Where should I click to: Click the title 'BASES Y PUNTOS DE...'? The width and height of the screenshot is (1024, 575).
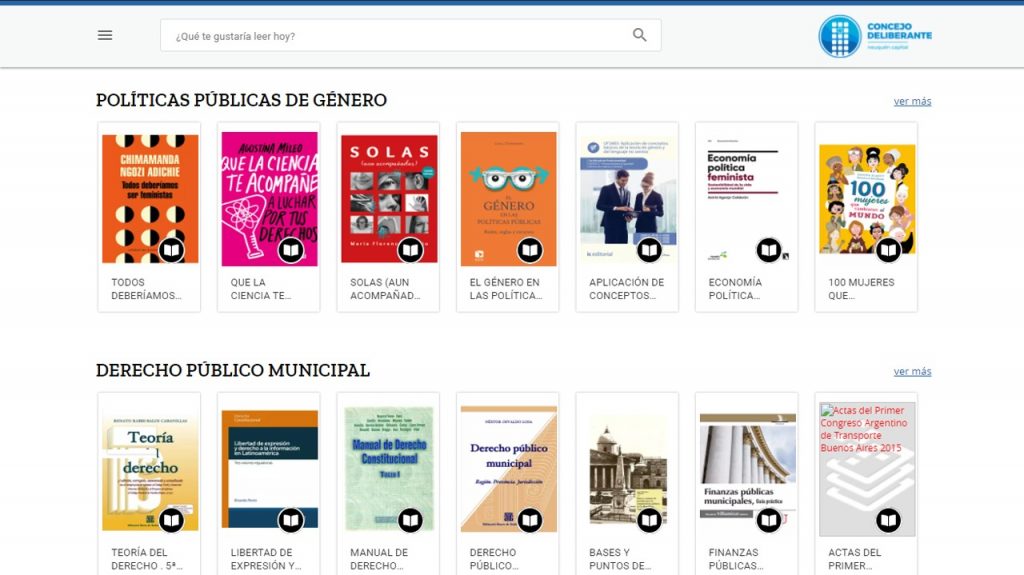click(620, 559)
